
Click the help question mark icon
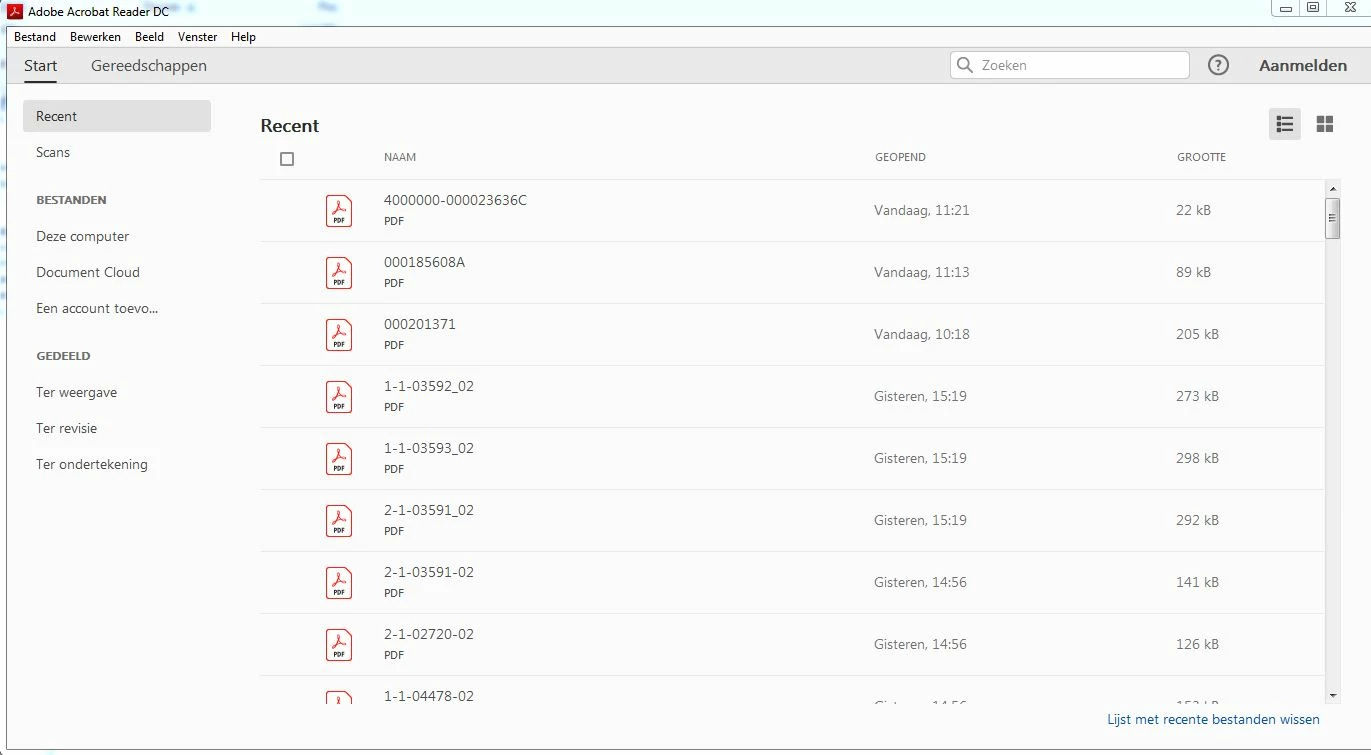(x=1218, y=65)
